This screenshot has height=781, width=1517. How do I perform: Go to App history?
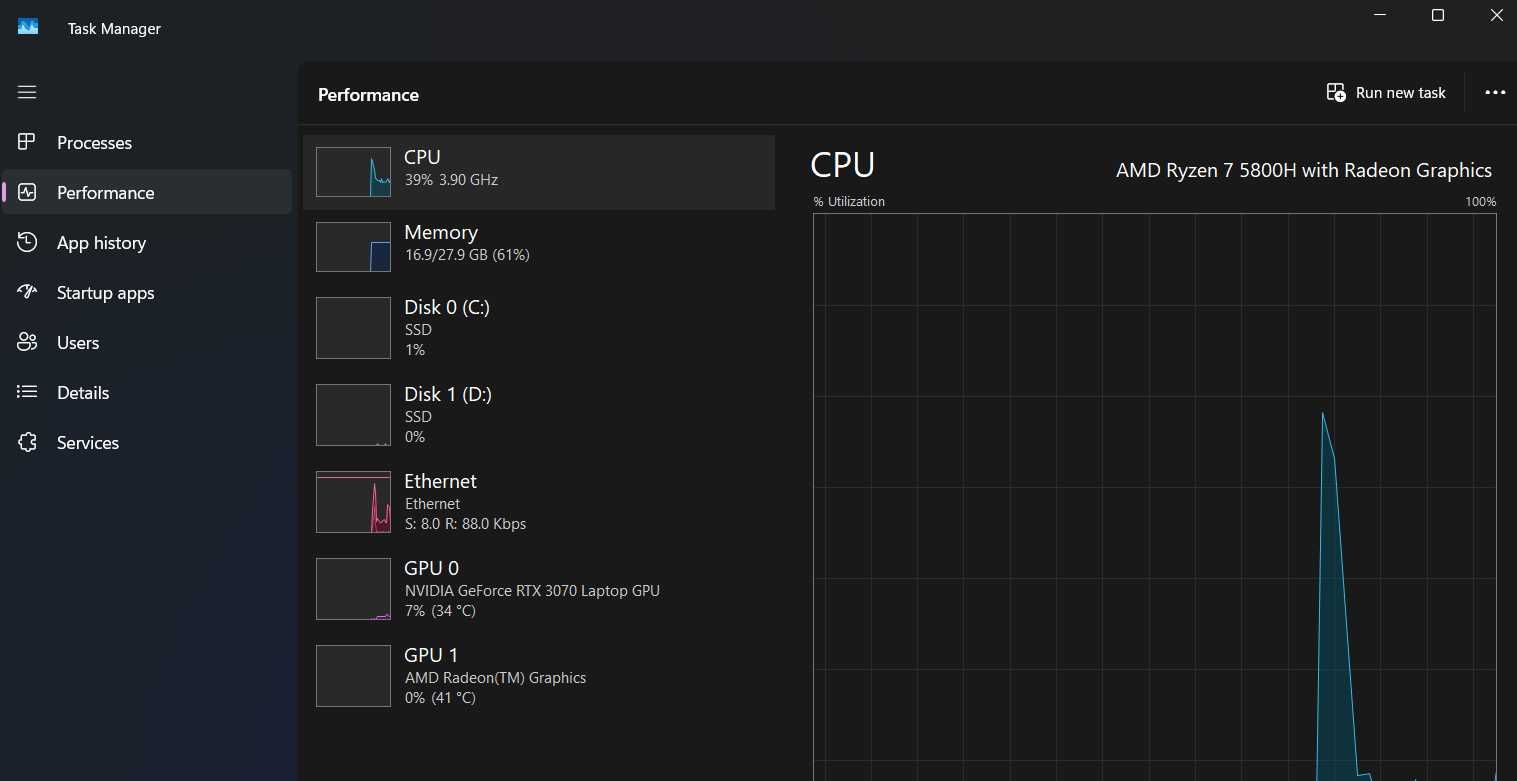[147, 242]
